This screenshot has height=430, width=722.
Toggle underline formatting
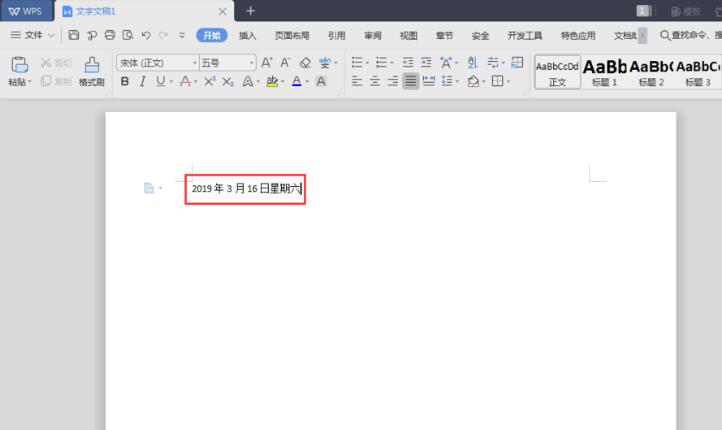pyautogui.click(x=160, y=81)
